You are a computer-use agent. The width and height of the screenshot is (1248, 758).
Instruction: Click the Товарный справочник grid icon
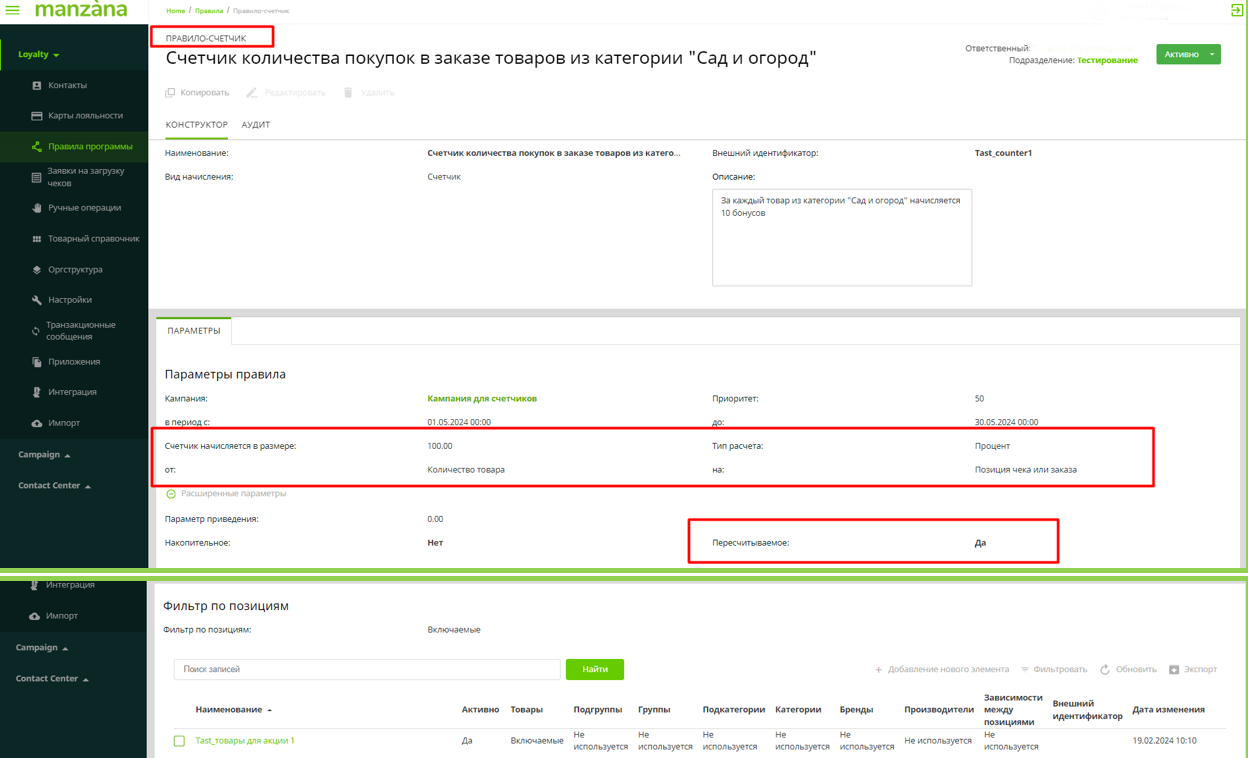(37, 239)
